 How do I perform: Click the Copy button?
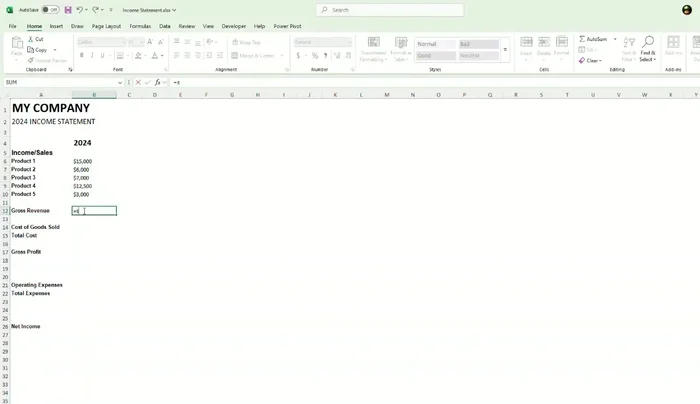[x=38, y=50]
